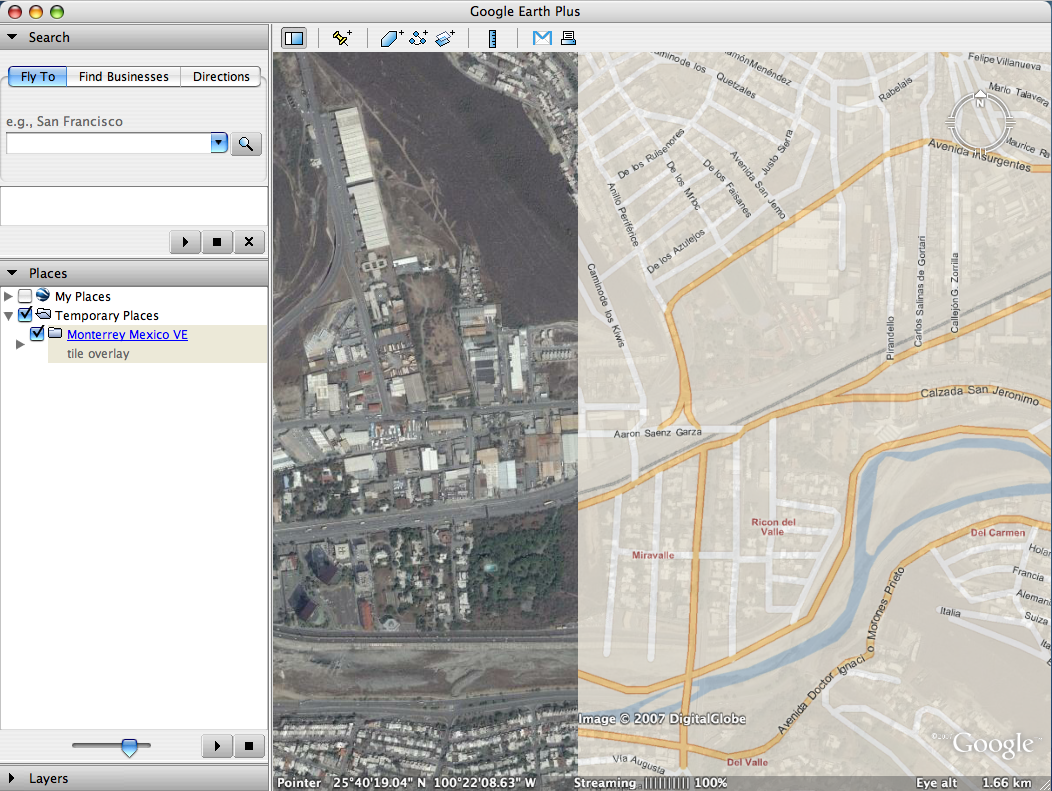Select the My Places tree item label
Screen dimensions: 1052x791
point(83,297)
